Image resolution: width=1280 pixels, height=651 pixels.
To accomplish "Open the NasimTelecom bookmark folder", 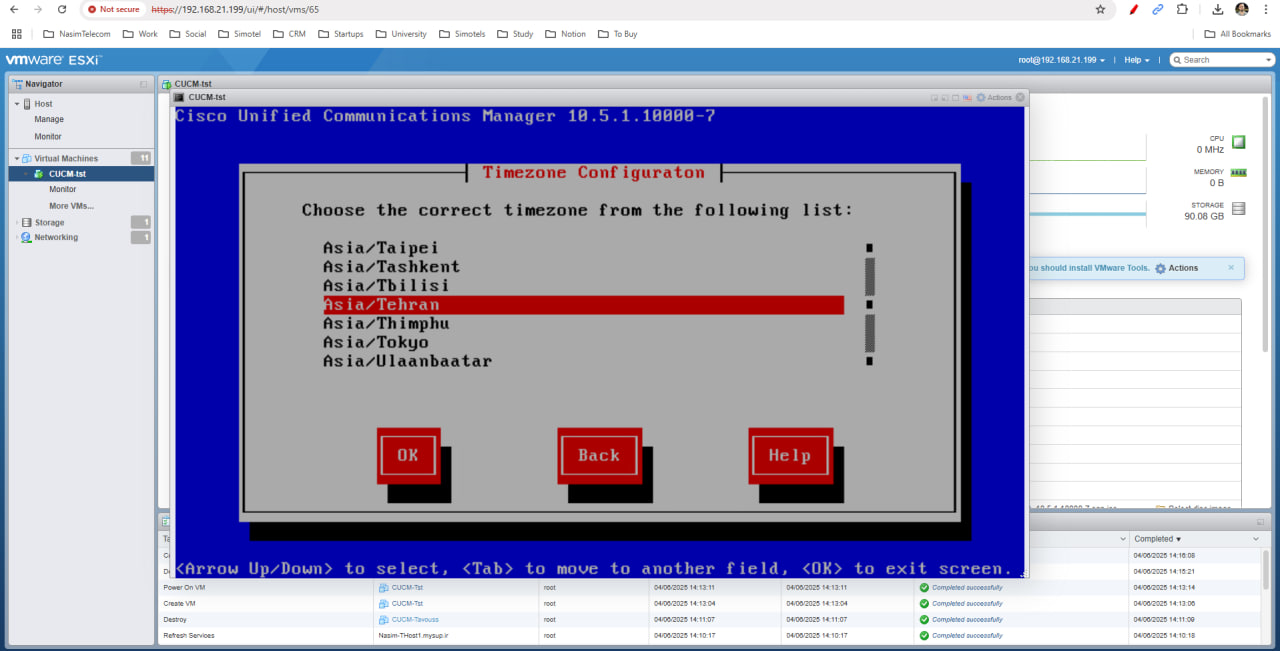I will pyautogui.click(x=76, y=34).
